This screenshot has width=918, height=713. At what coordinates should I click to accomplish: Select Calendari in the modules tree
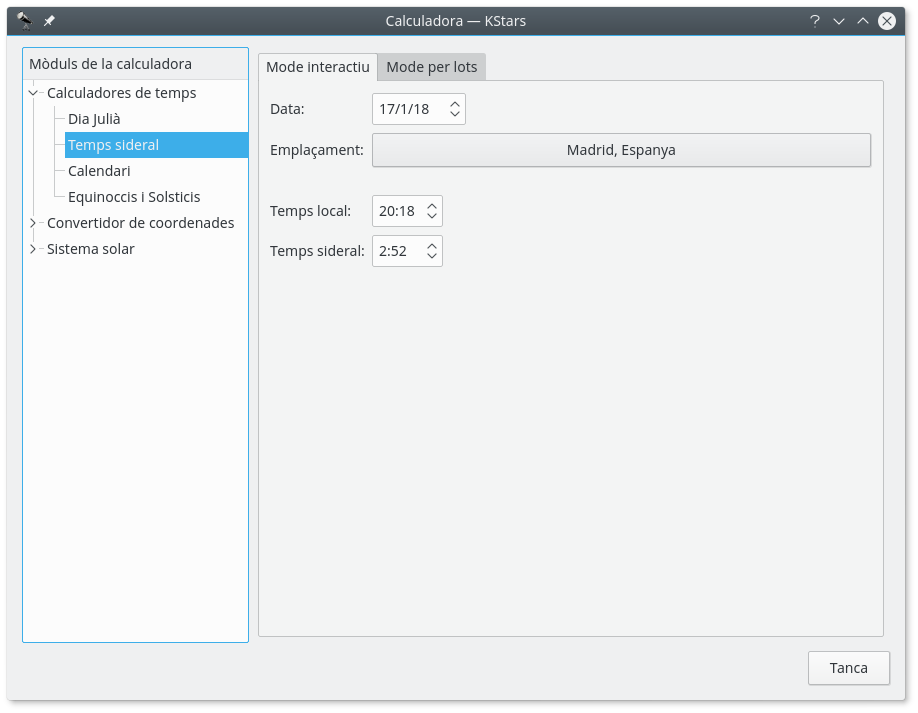tap(99, 171)
